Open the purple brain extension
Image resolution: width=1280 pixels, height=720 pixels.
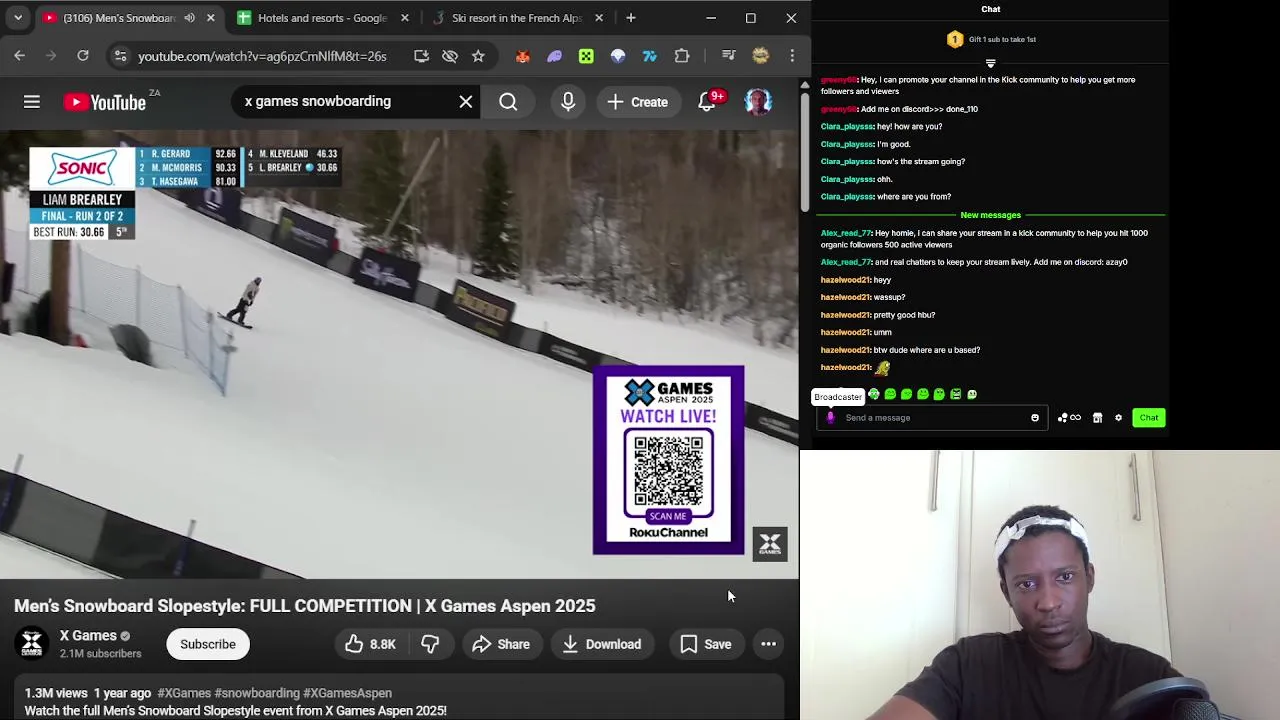554,56
